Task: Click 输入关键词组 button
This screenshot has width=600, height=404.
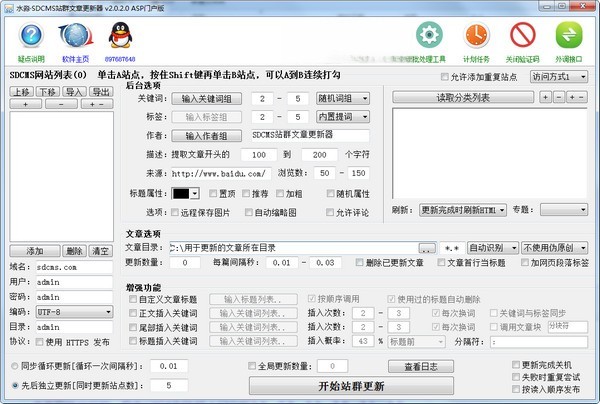Action: (x=207, y=99)
